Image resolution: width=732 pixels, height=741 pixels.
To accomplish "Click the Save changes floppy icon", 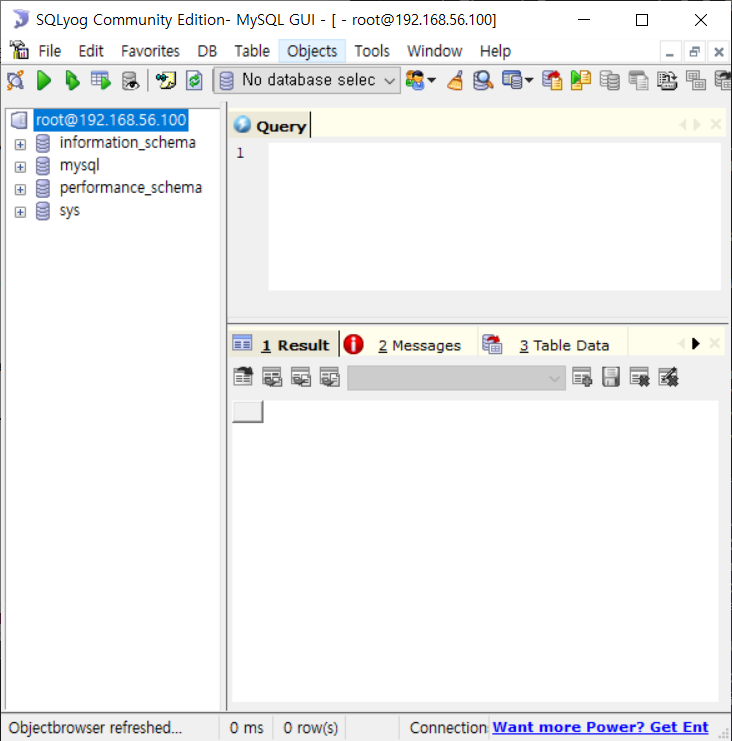I will pyautogui.click(x=611, y=377).
